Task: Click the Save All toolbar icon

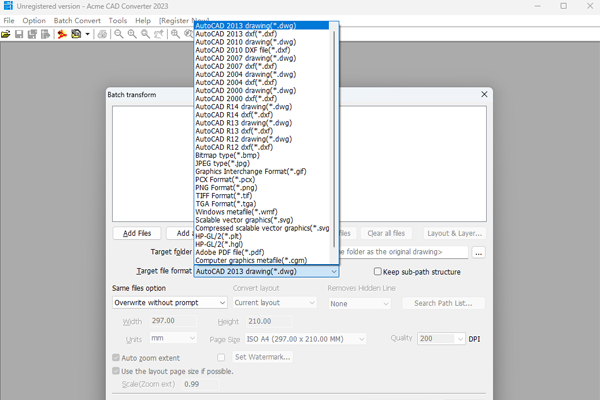Action: tap(32, 34)
